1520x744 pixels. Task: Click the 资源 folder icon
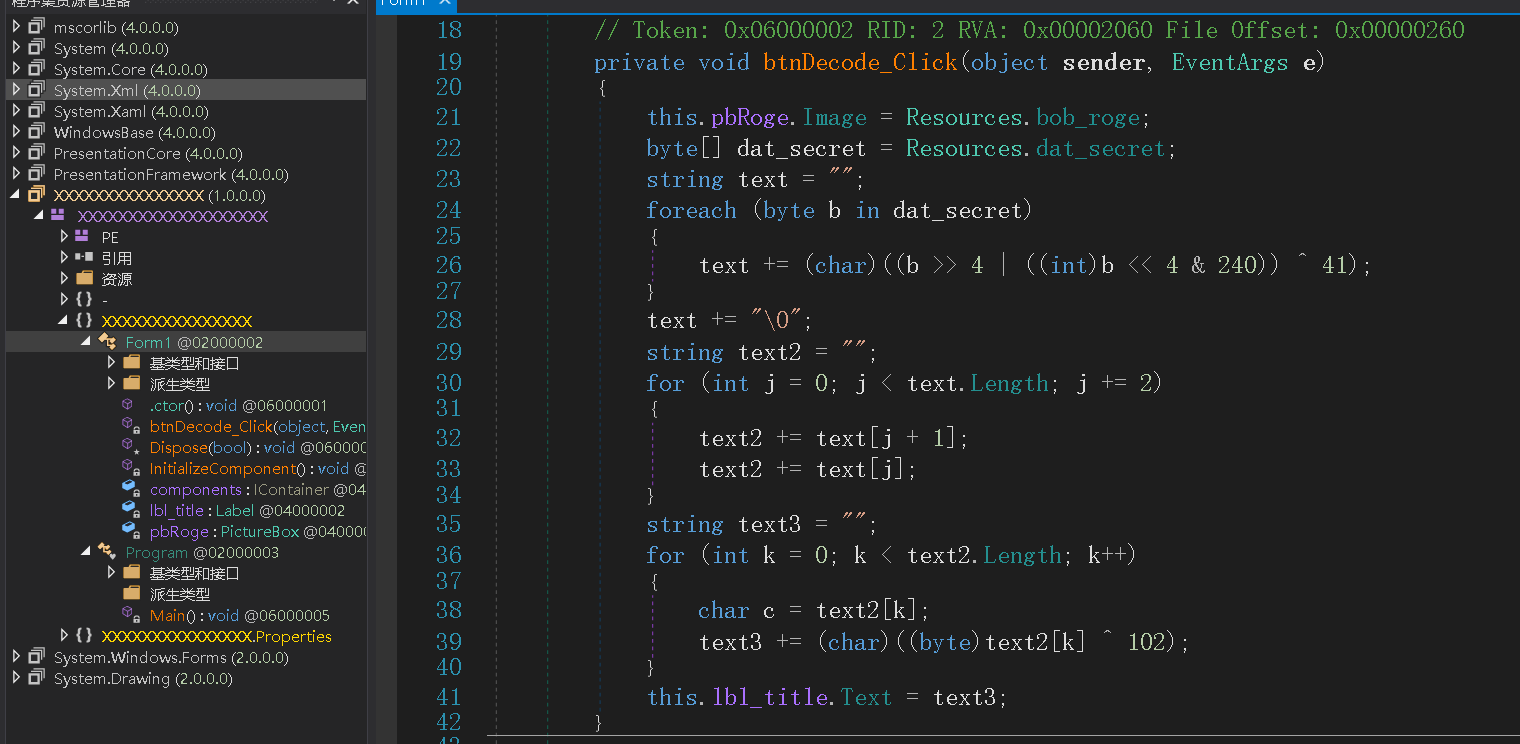click(x=84, y=279)
